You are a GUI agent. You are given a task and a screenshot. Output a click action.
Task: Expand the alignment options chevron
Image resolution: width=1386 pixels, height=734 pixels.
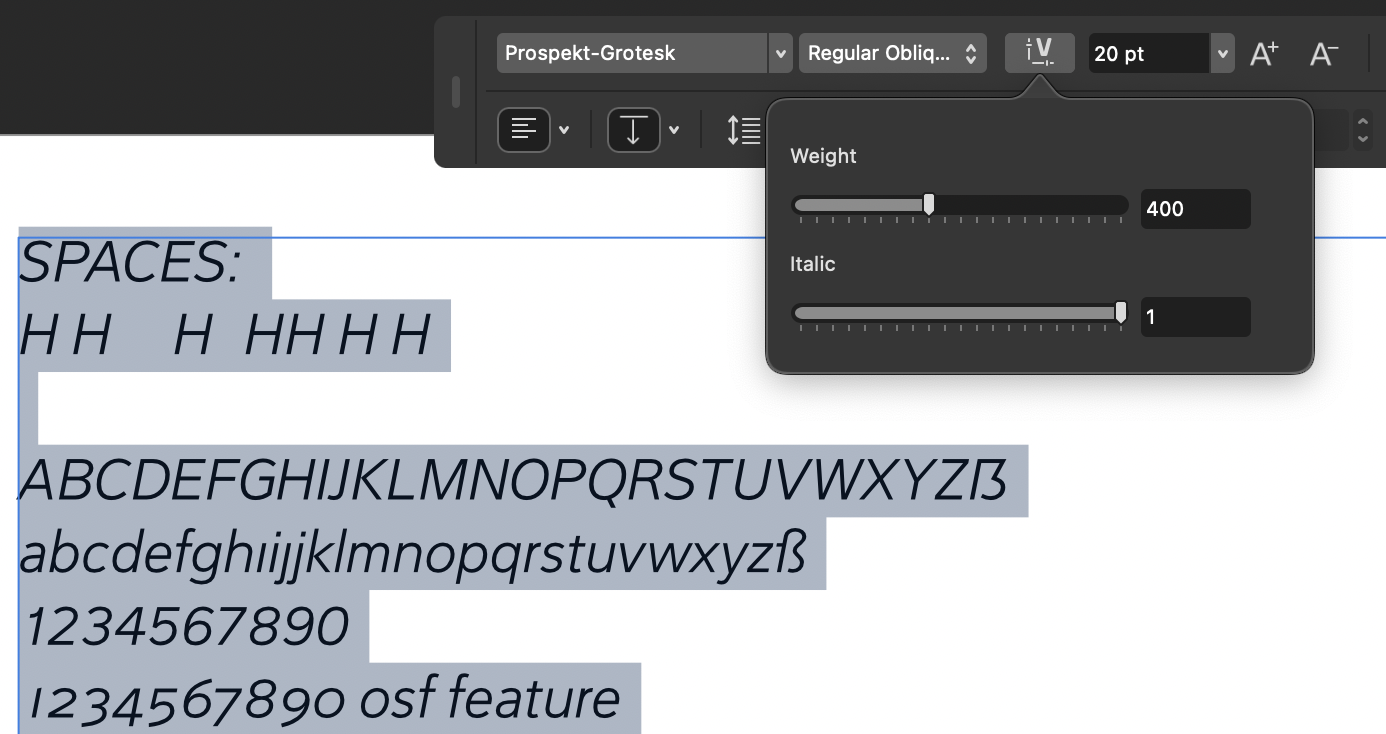click(x=564, y=130)
